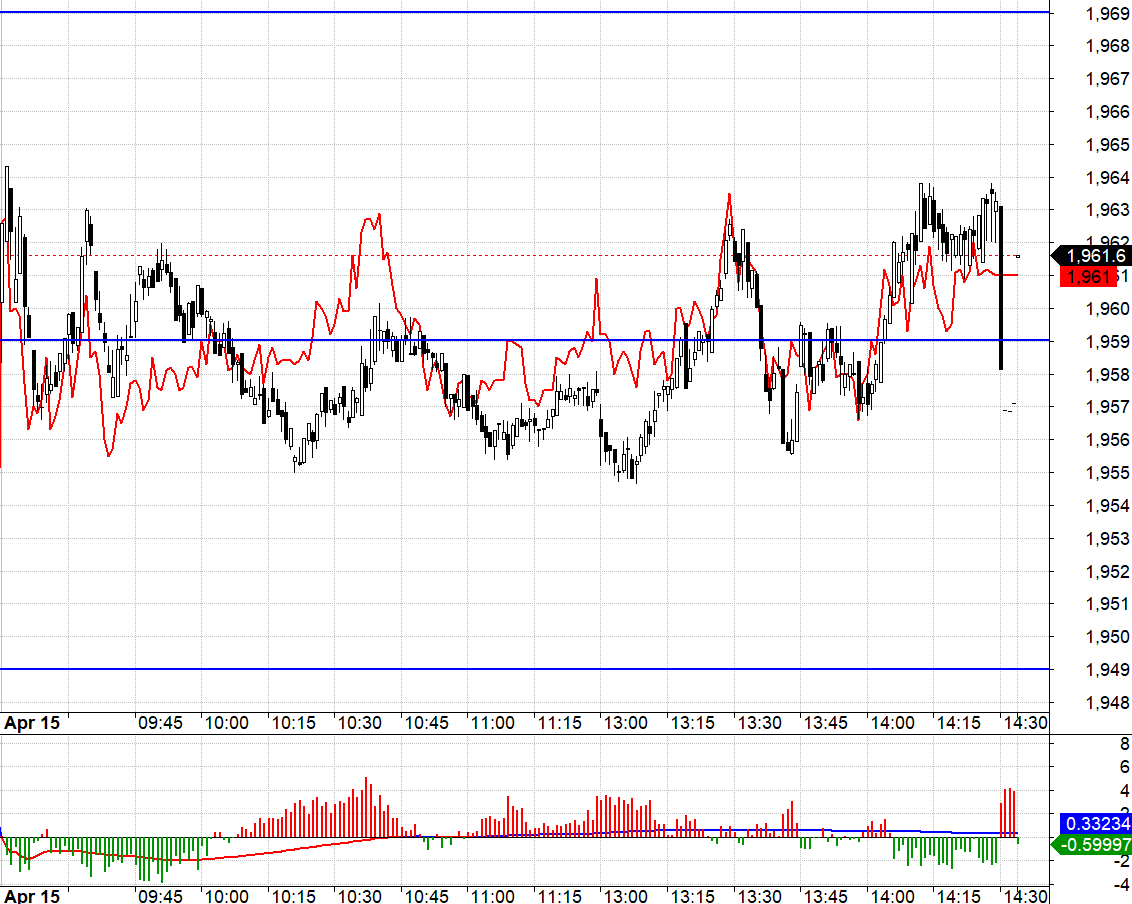Click the black 1,961.6 current price tag
Viewport: 1132px width, 904px height.
click(1092, 256)
